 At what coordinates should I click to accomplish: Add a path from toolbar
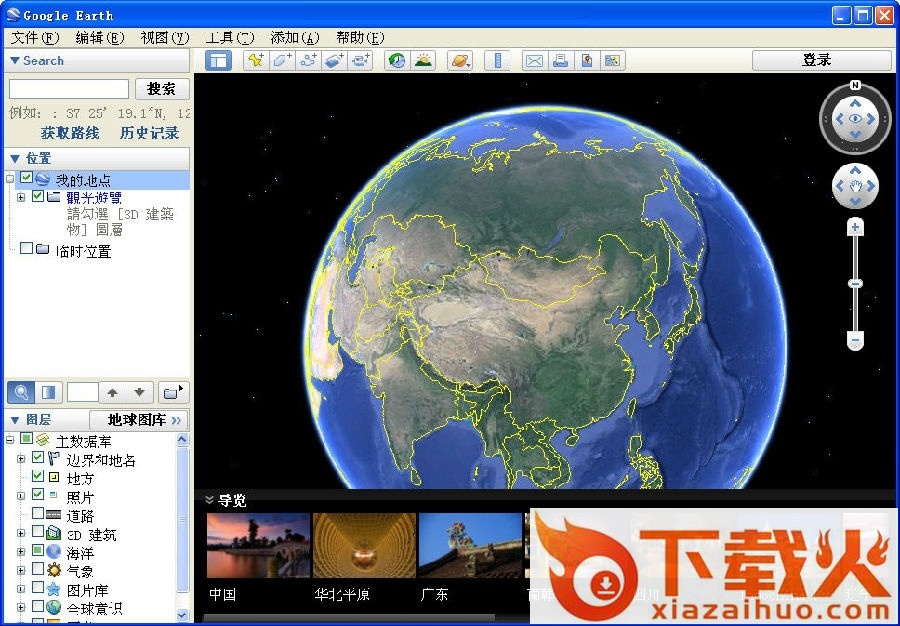(x=308, y=60)
